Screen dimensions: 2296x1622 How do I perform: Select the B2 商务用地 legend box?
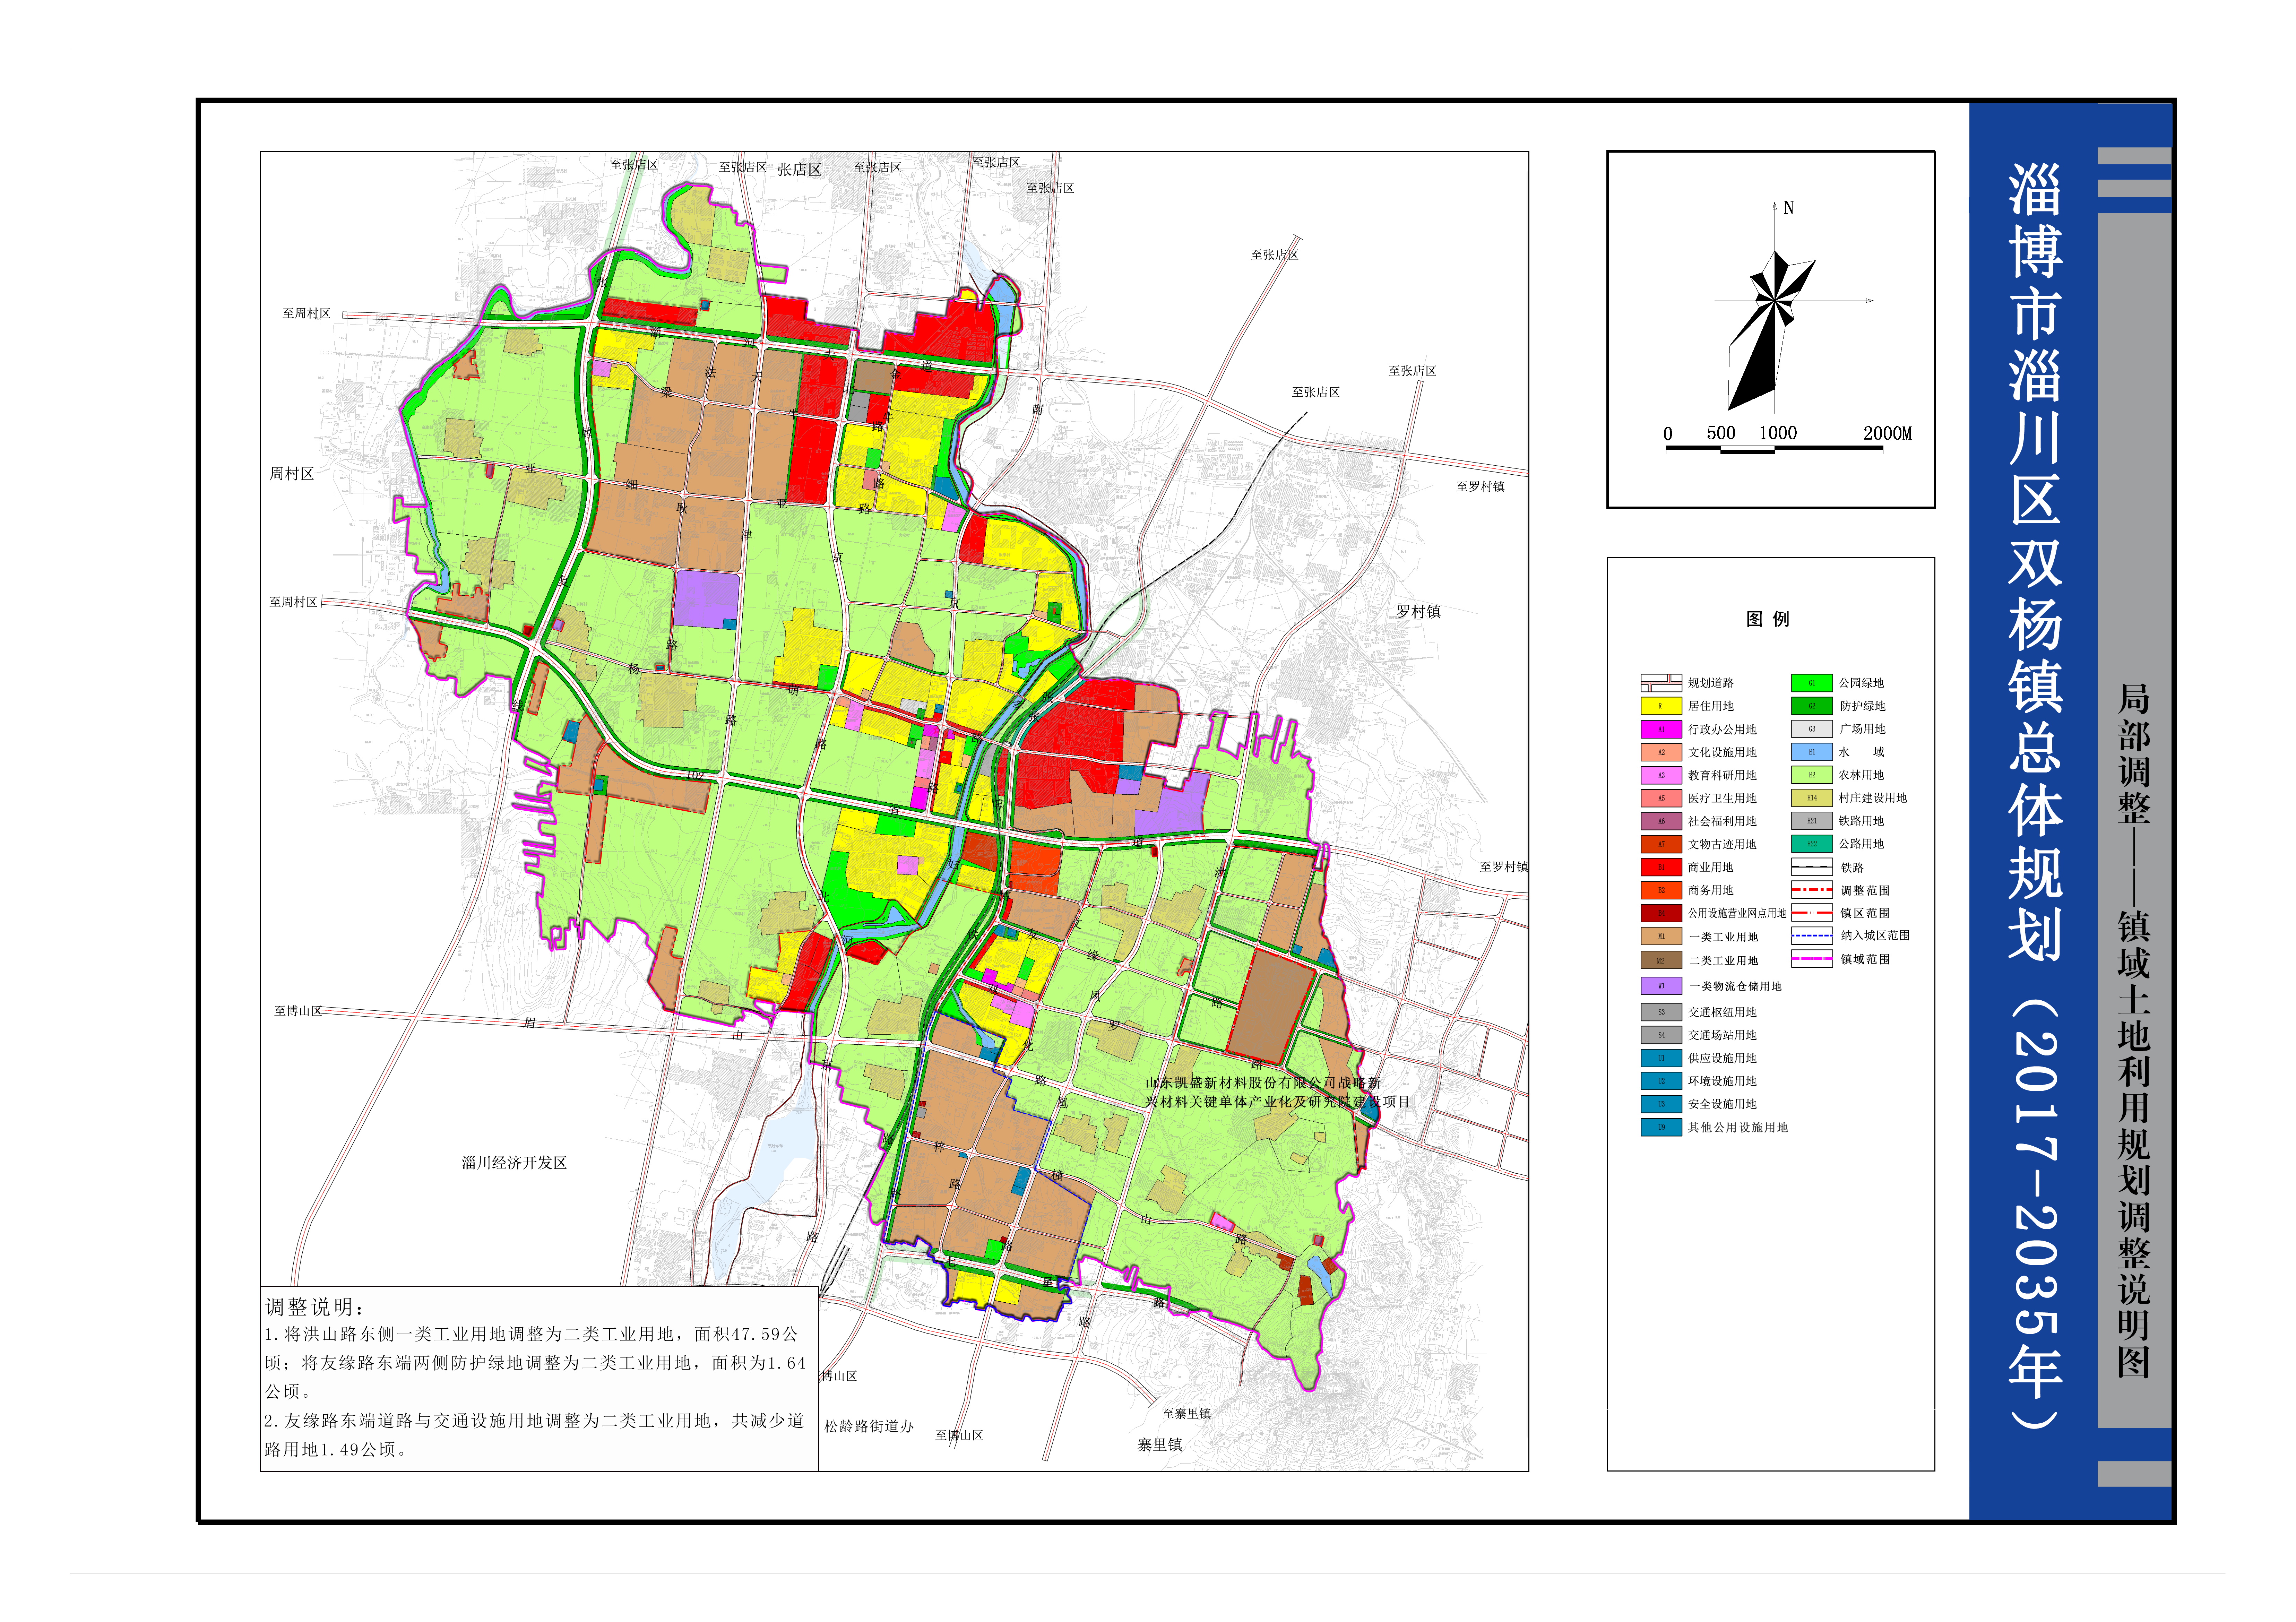pos(1661,890)
